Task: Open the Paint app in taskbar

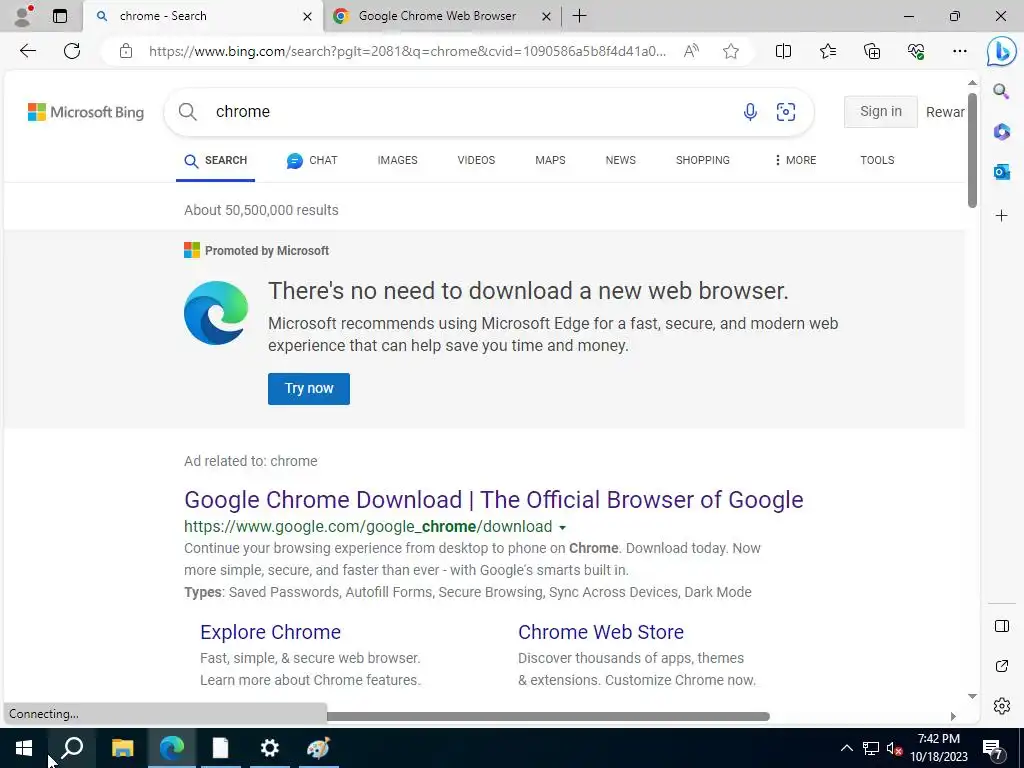Action: point(319,748)
